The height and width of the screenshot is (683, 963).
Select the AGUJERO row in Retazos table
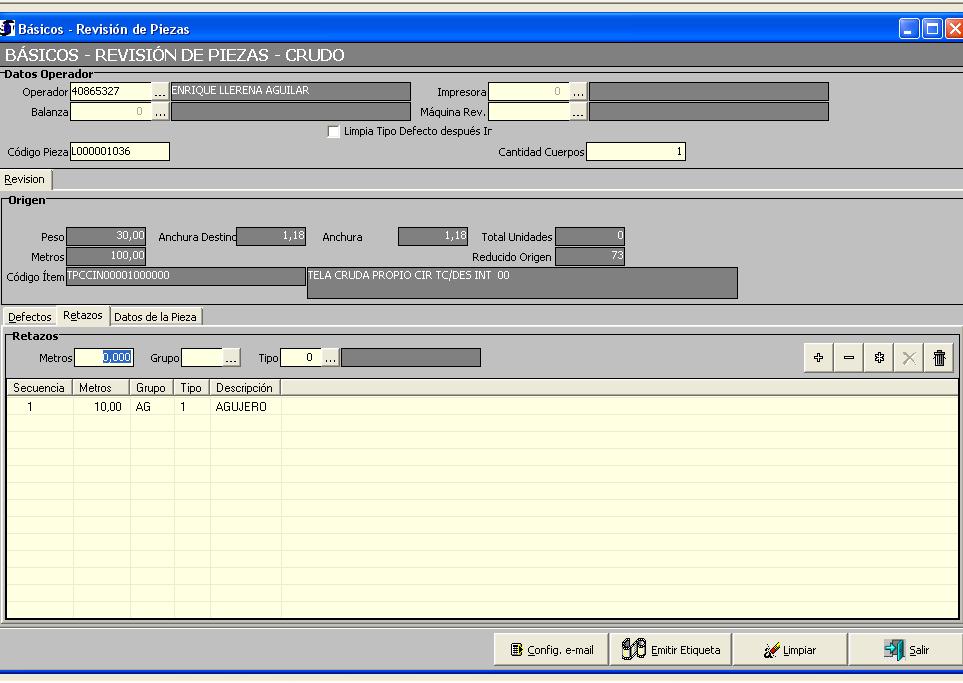[x=240, y=407]
